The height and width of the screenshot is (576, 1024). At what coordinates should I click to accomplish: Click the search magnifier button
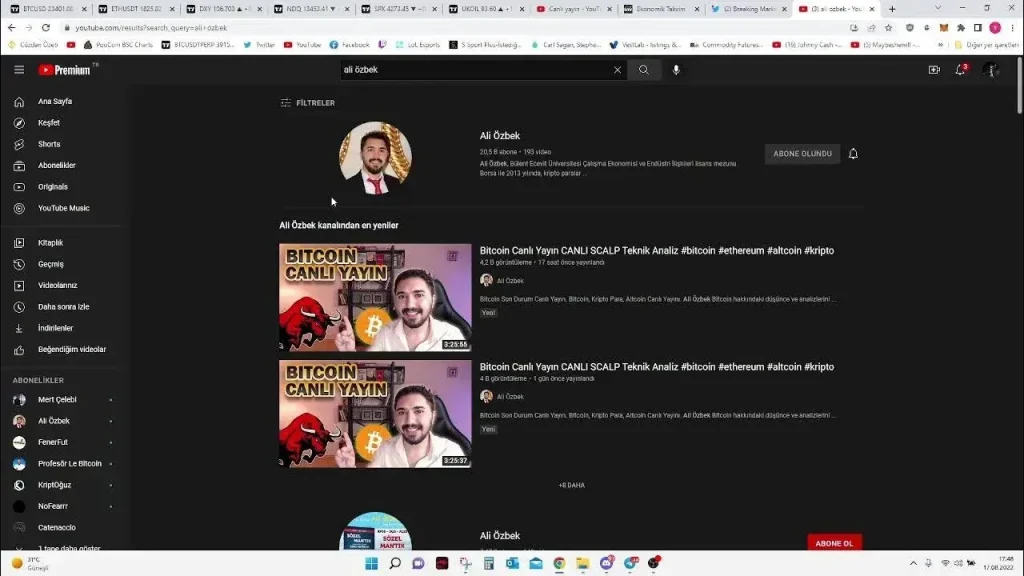644,70
